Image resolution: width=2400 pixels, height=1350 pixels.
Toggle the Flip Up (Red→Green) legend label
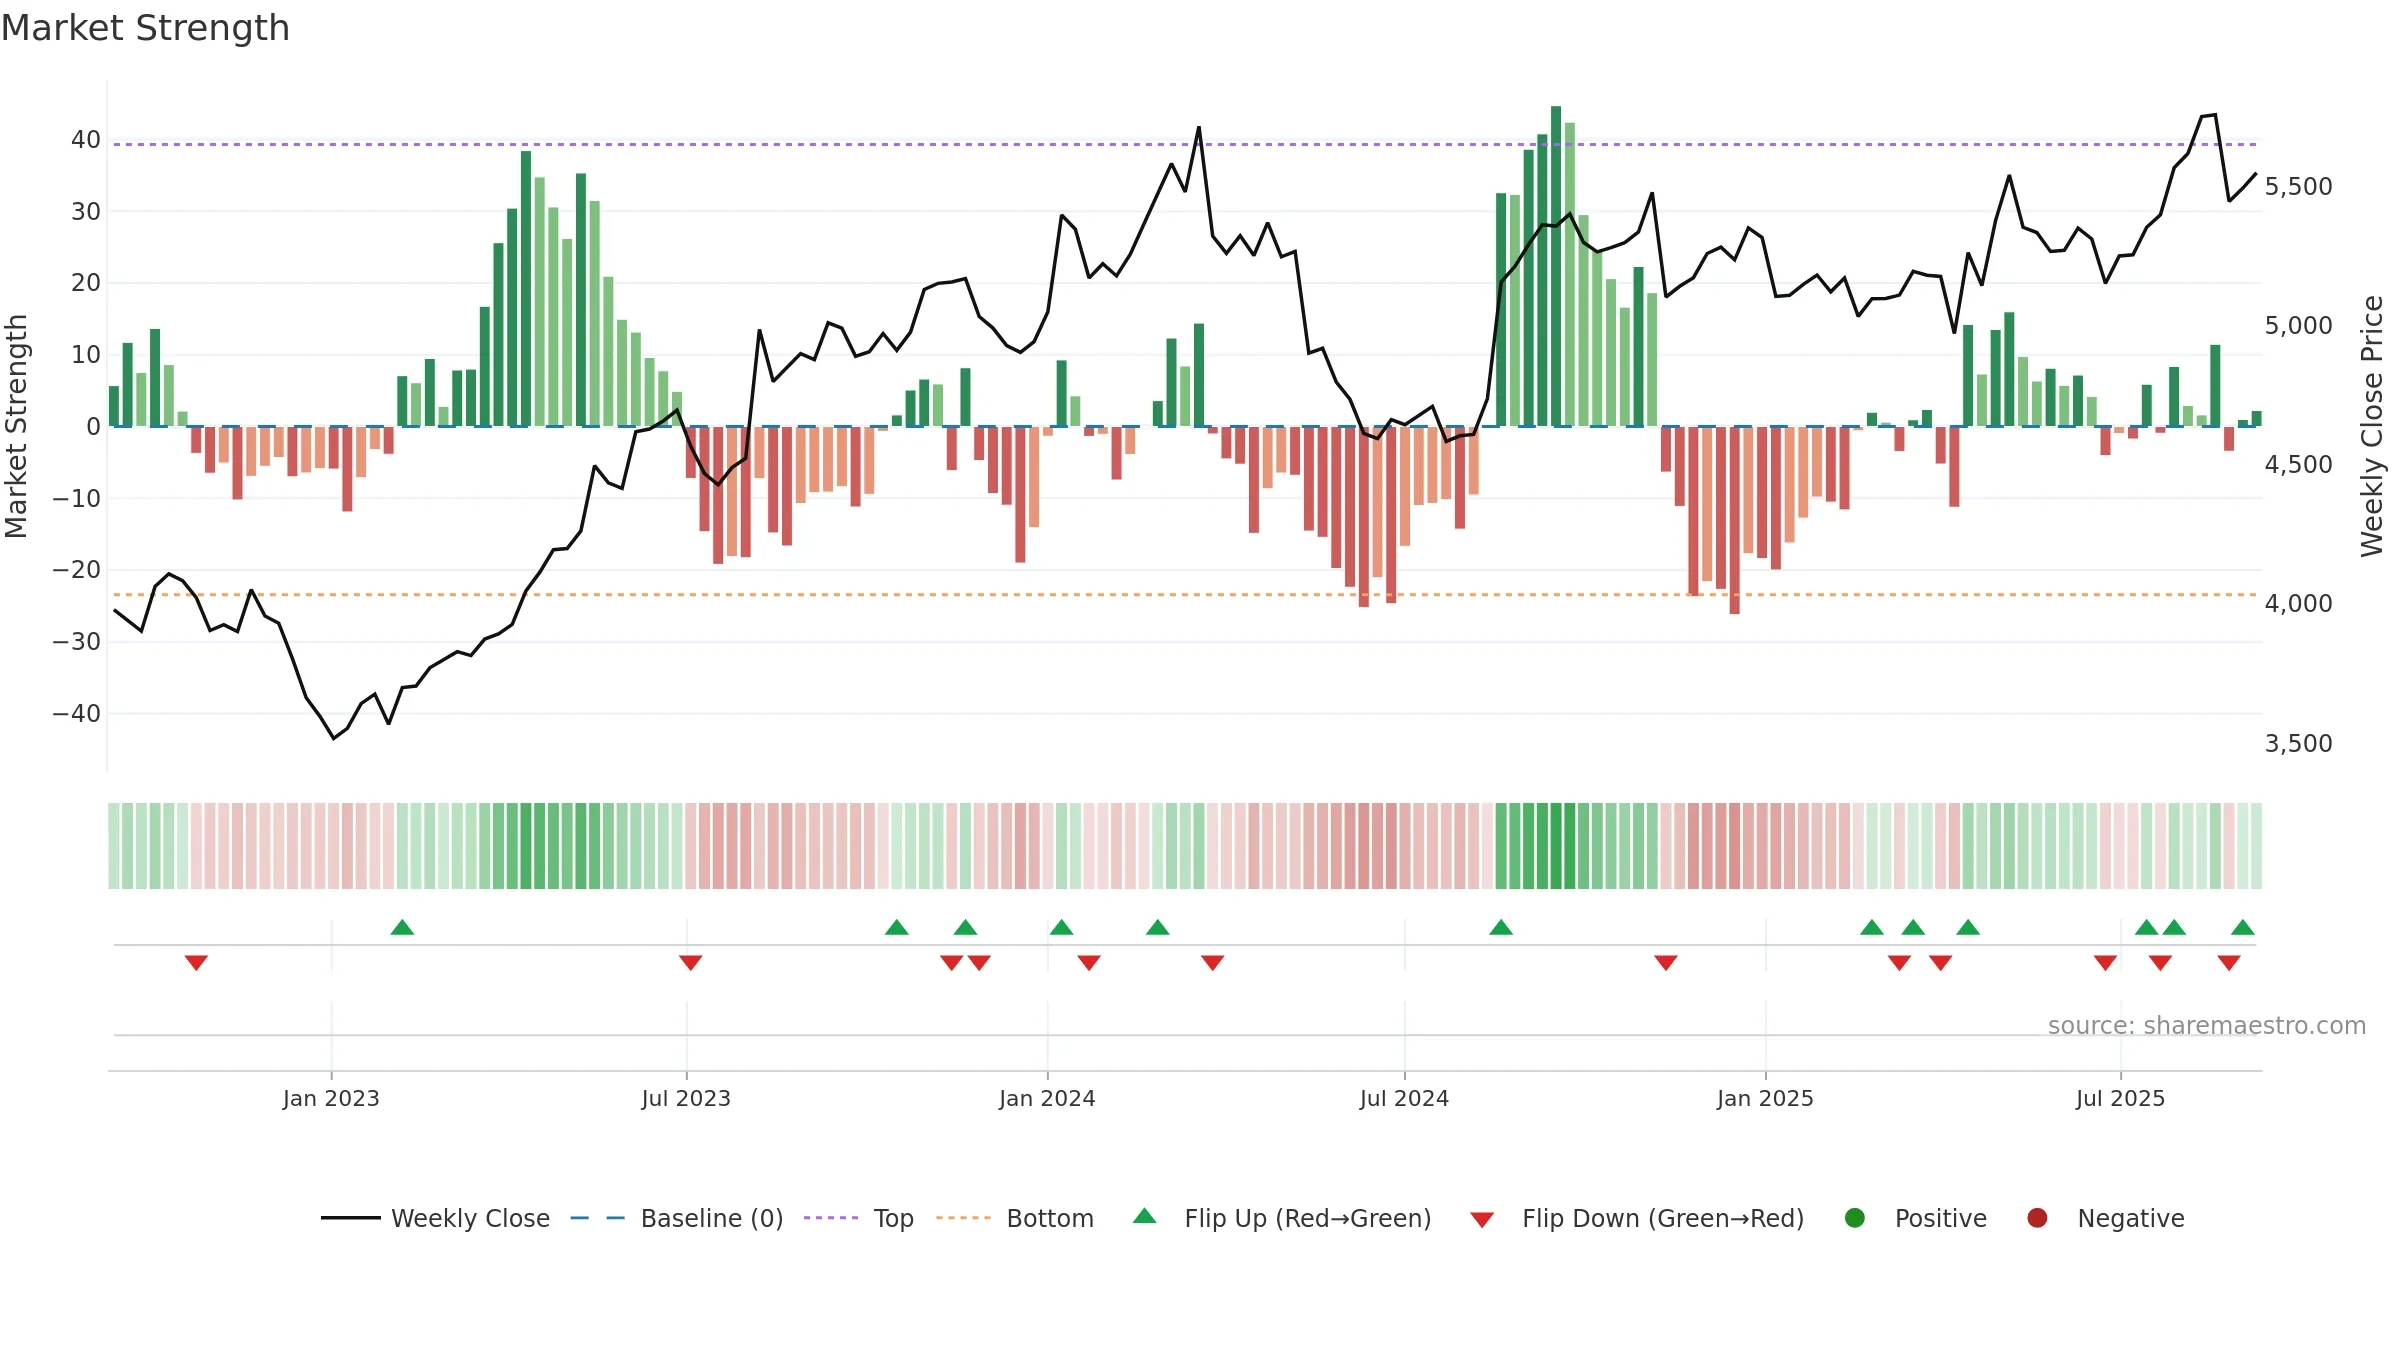click(1308, 1218)
